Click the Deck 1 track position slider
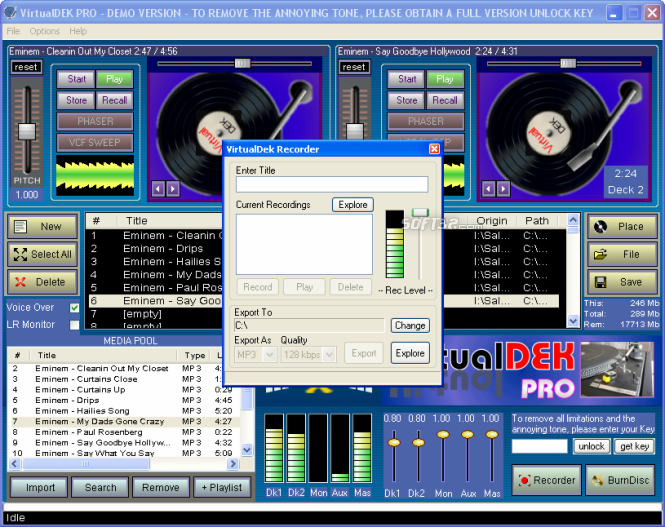The image size is (665, 527). (243, 64)
